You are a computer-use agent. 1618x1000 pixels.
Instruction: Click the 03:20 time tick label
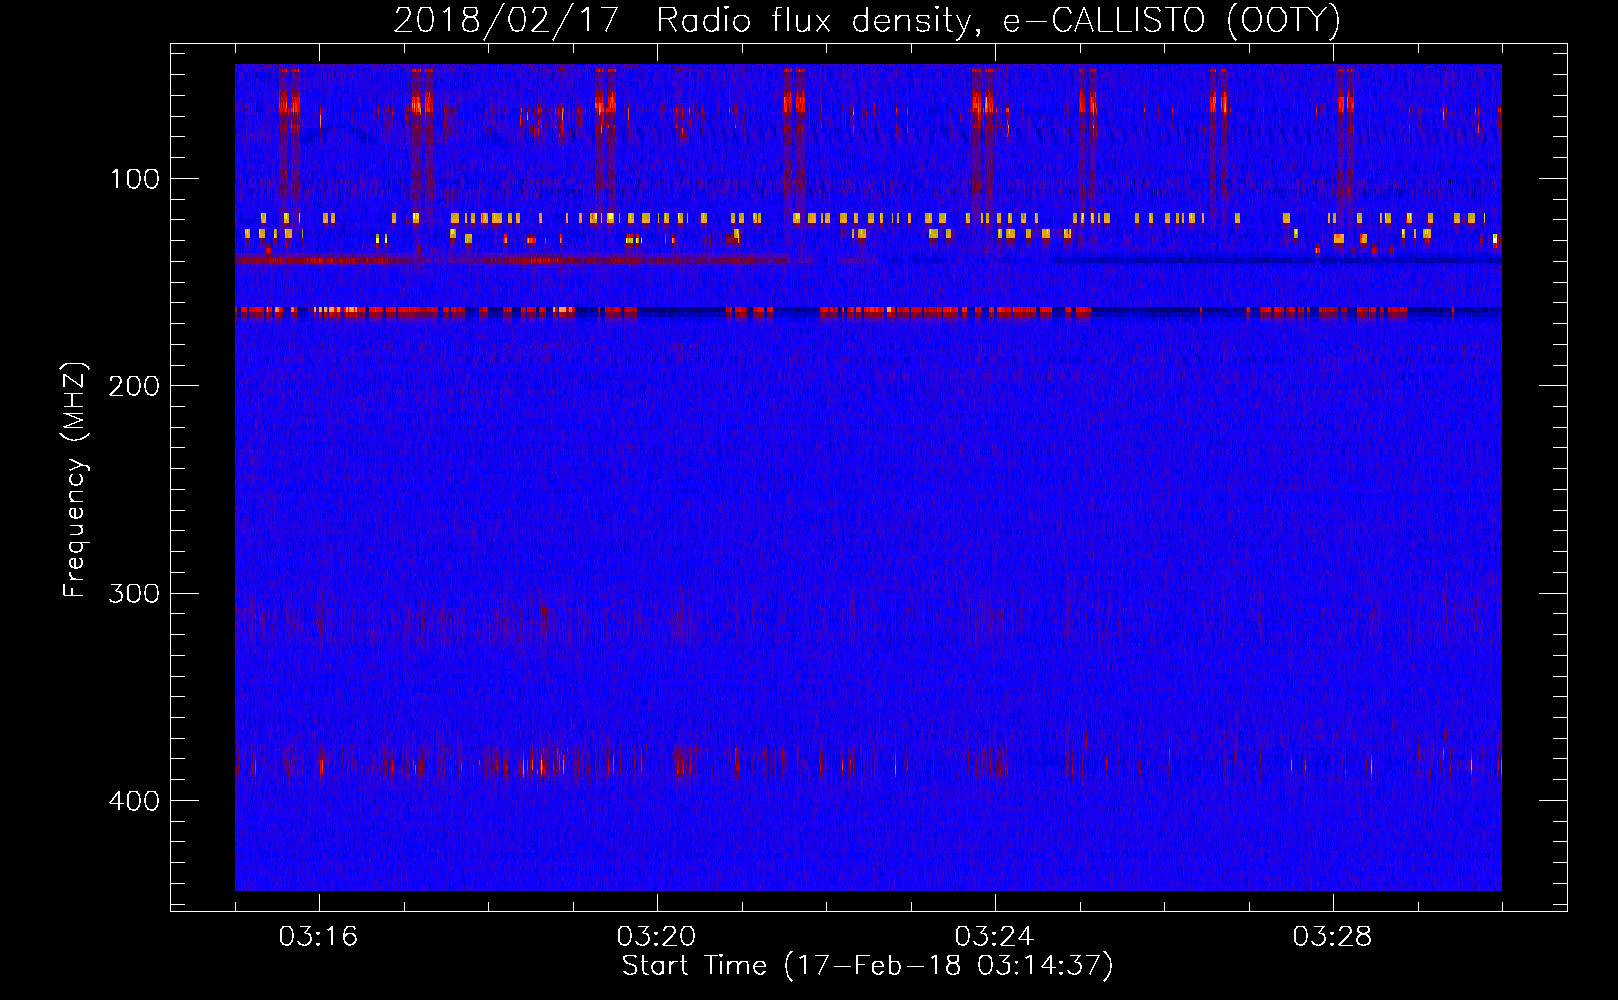656,936
